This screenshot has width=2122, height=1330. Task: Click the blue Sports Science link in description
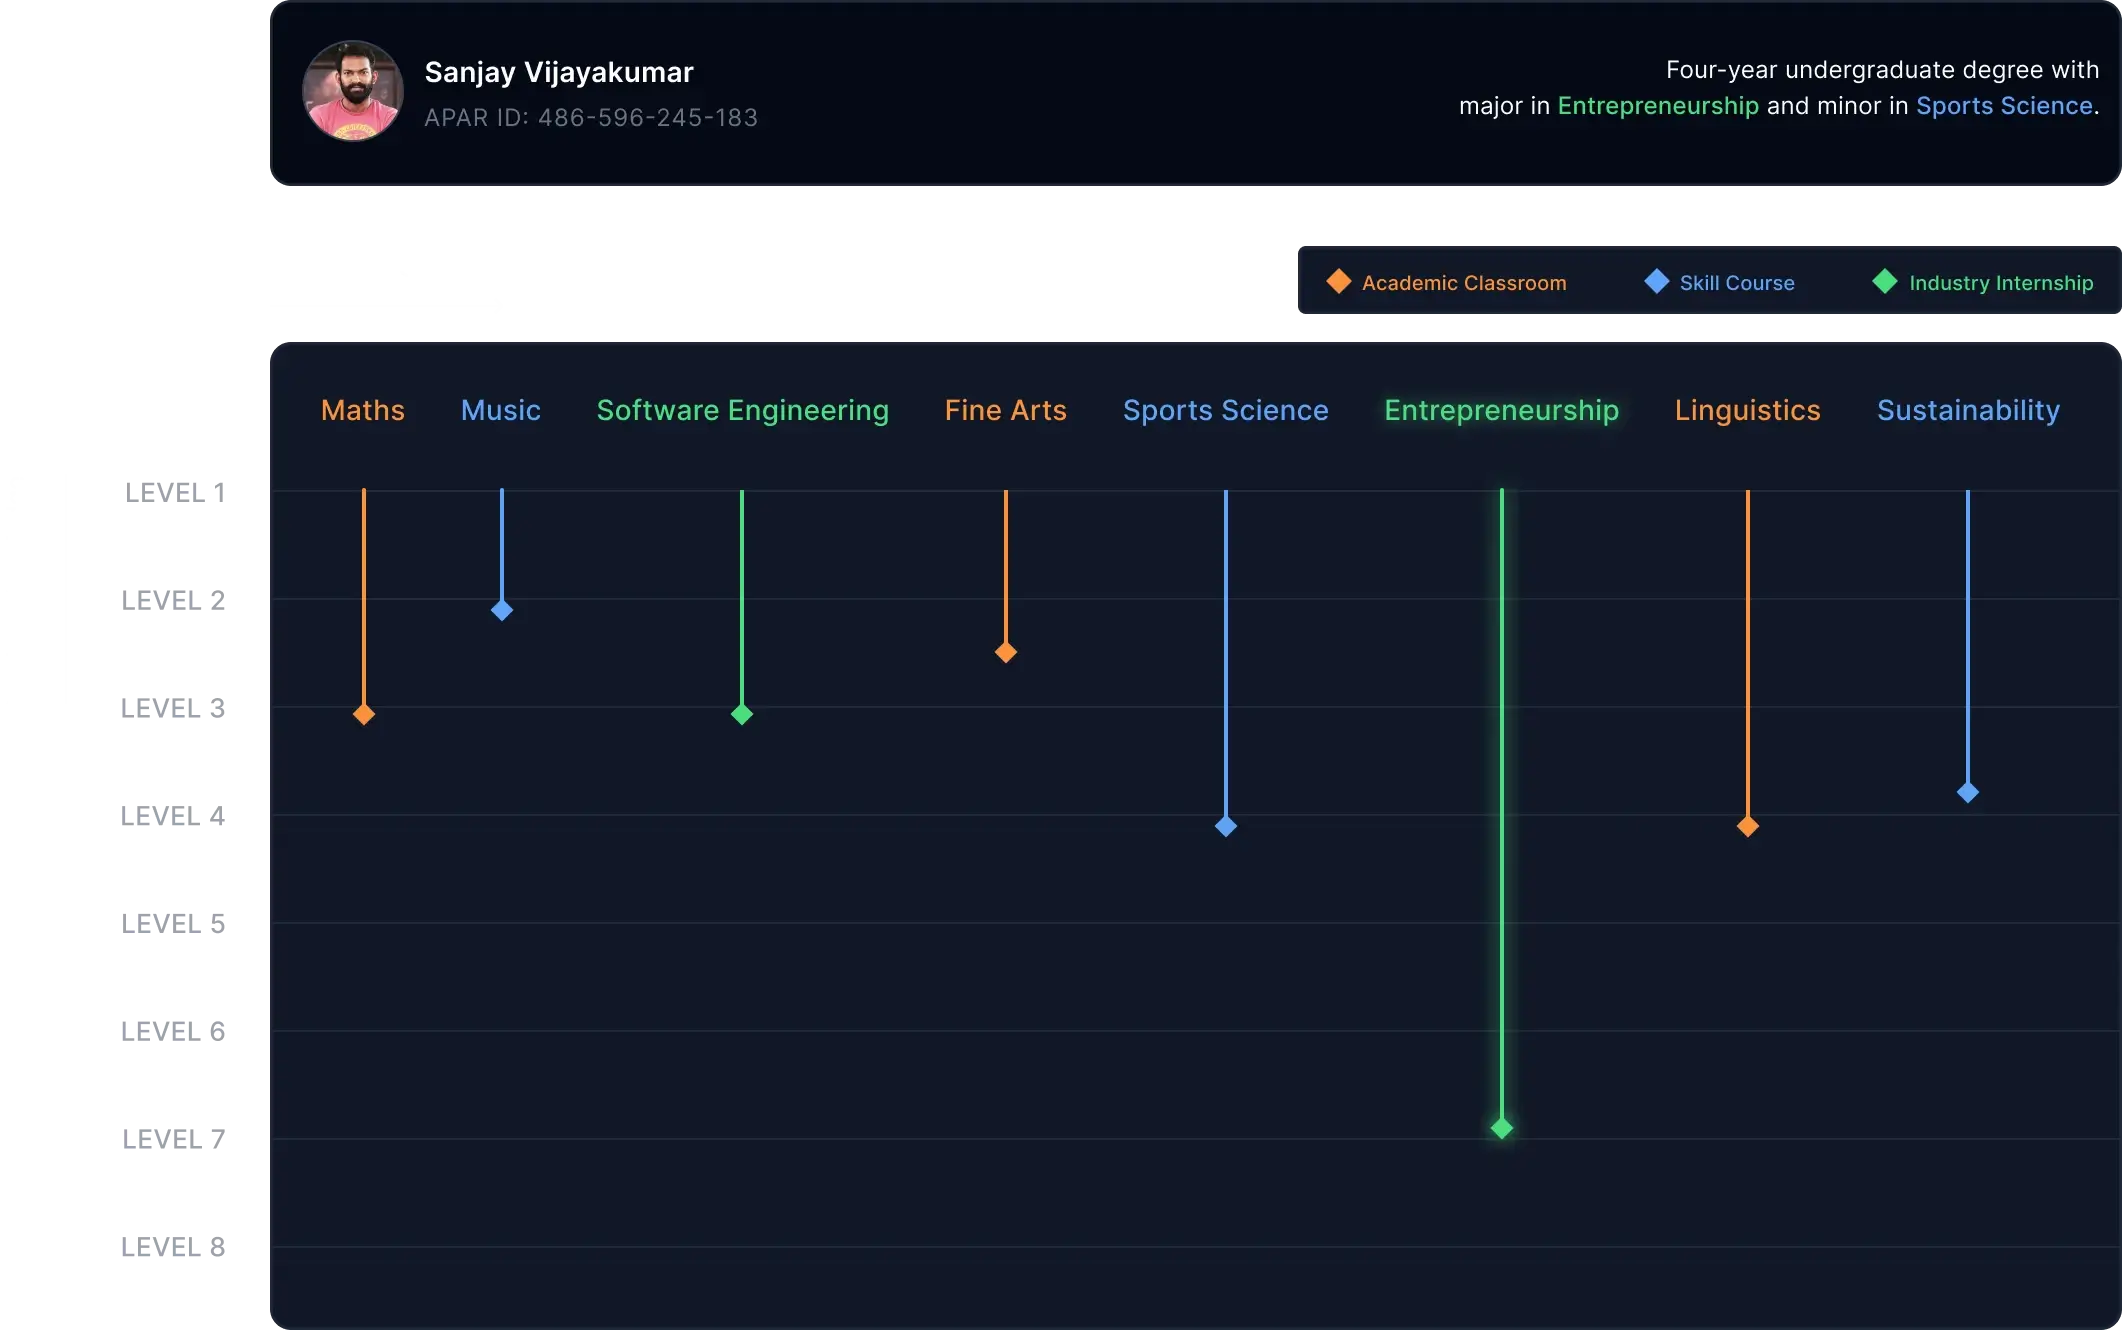pyautogui.click(x=2004, y=106)
